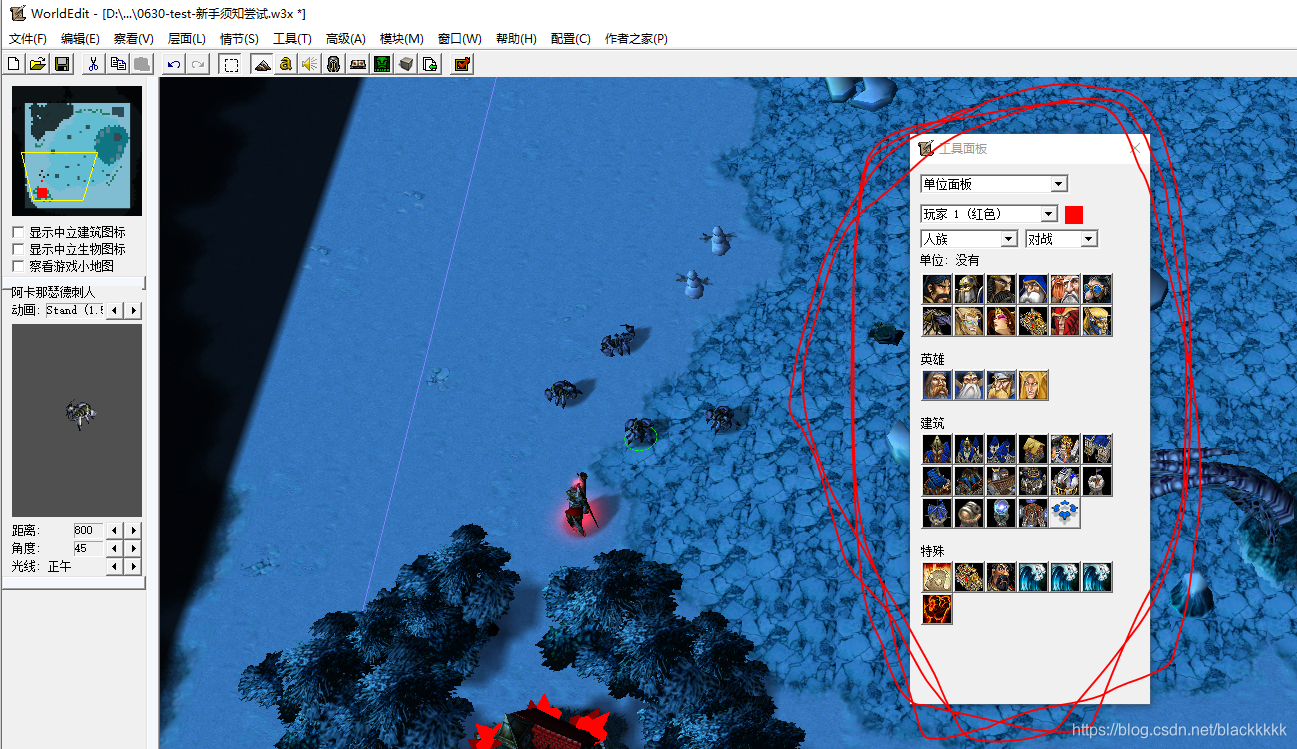Select the first human unit portrait in 单位 row
1297x749 pixels.
coord(937,289)
